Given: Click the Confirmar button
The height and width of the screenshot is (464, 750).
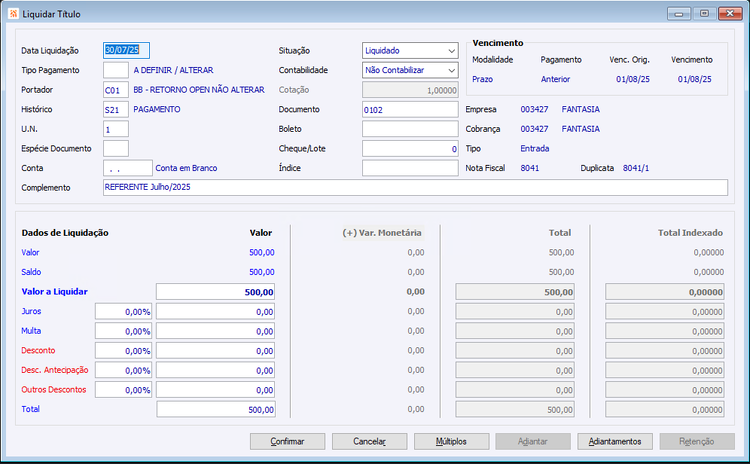Looking at the screenshot, I should point(287,442).
